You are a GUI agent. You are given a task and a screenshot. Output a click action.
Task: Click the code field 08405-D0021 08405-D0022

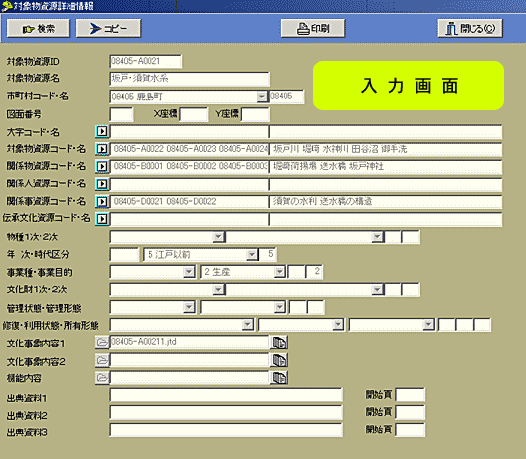(x=190, y=202)
